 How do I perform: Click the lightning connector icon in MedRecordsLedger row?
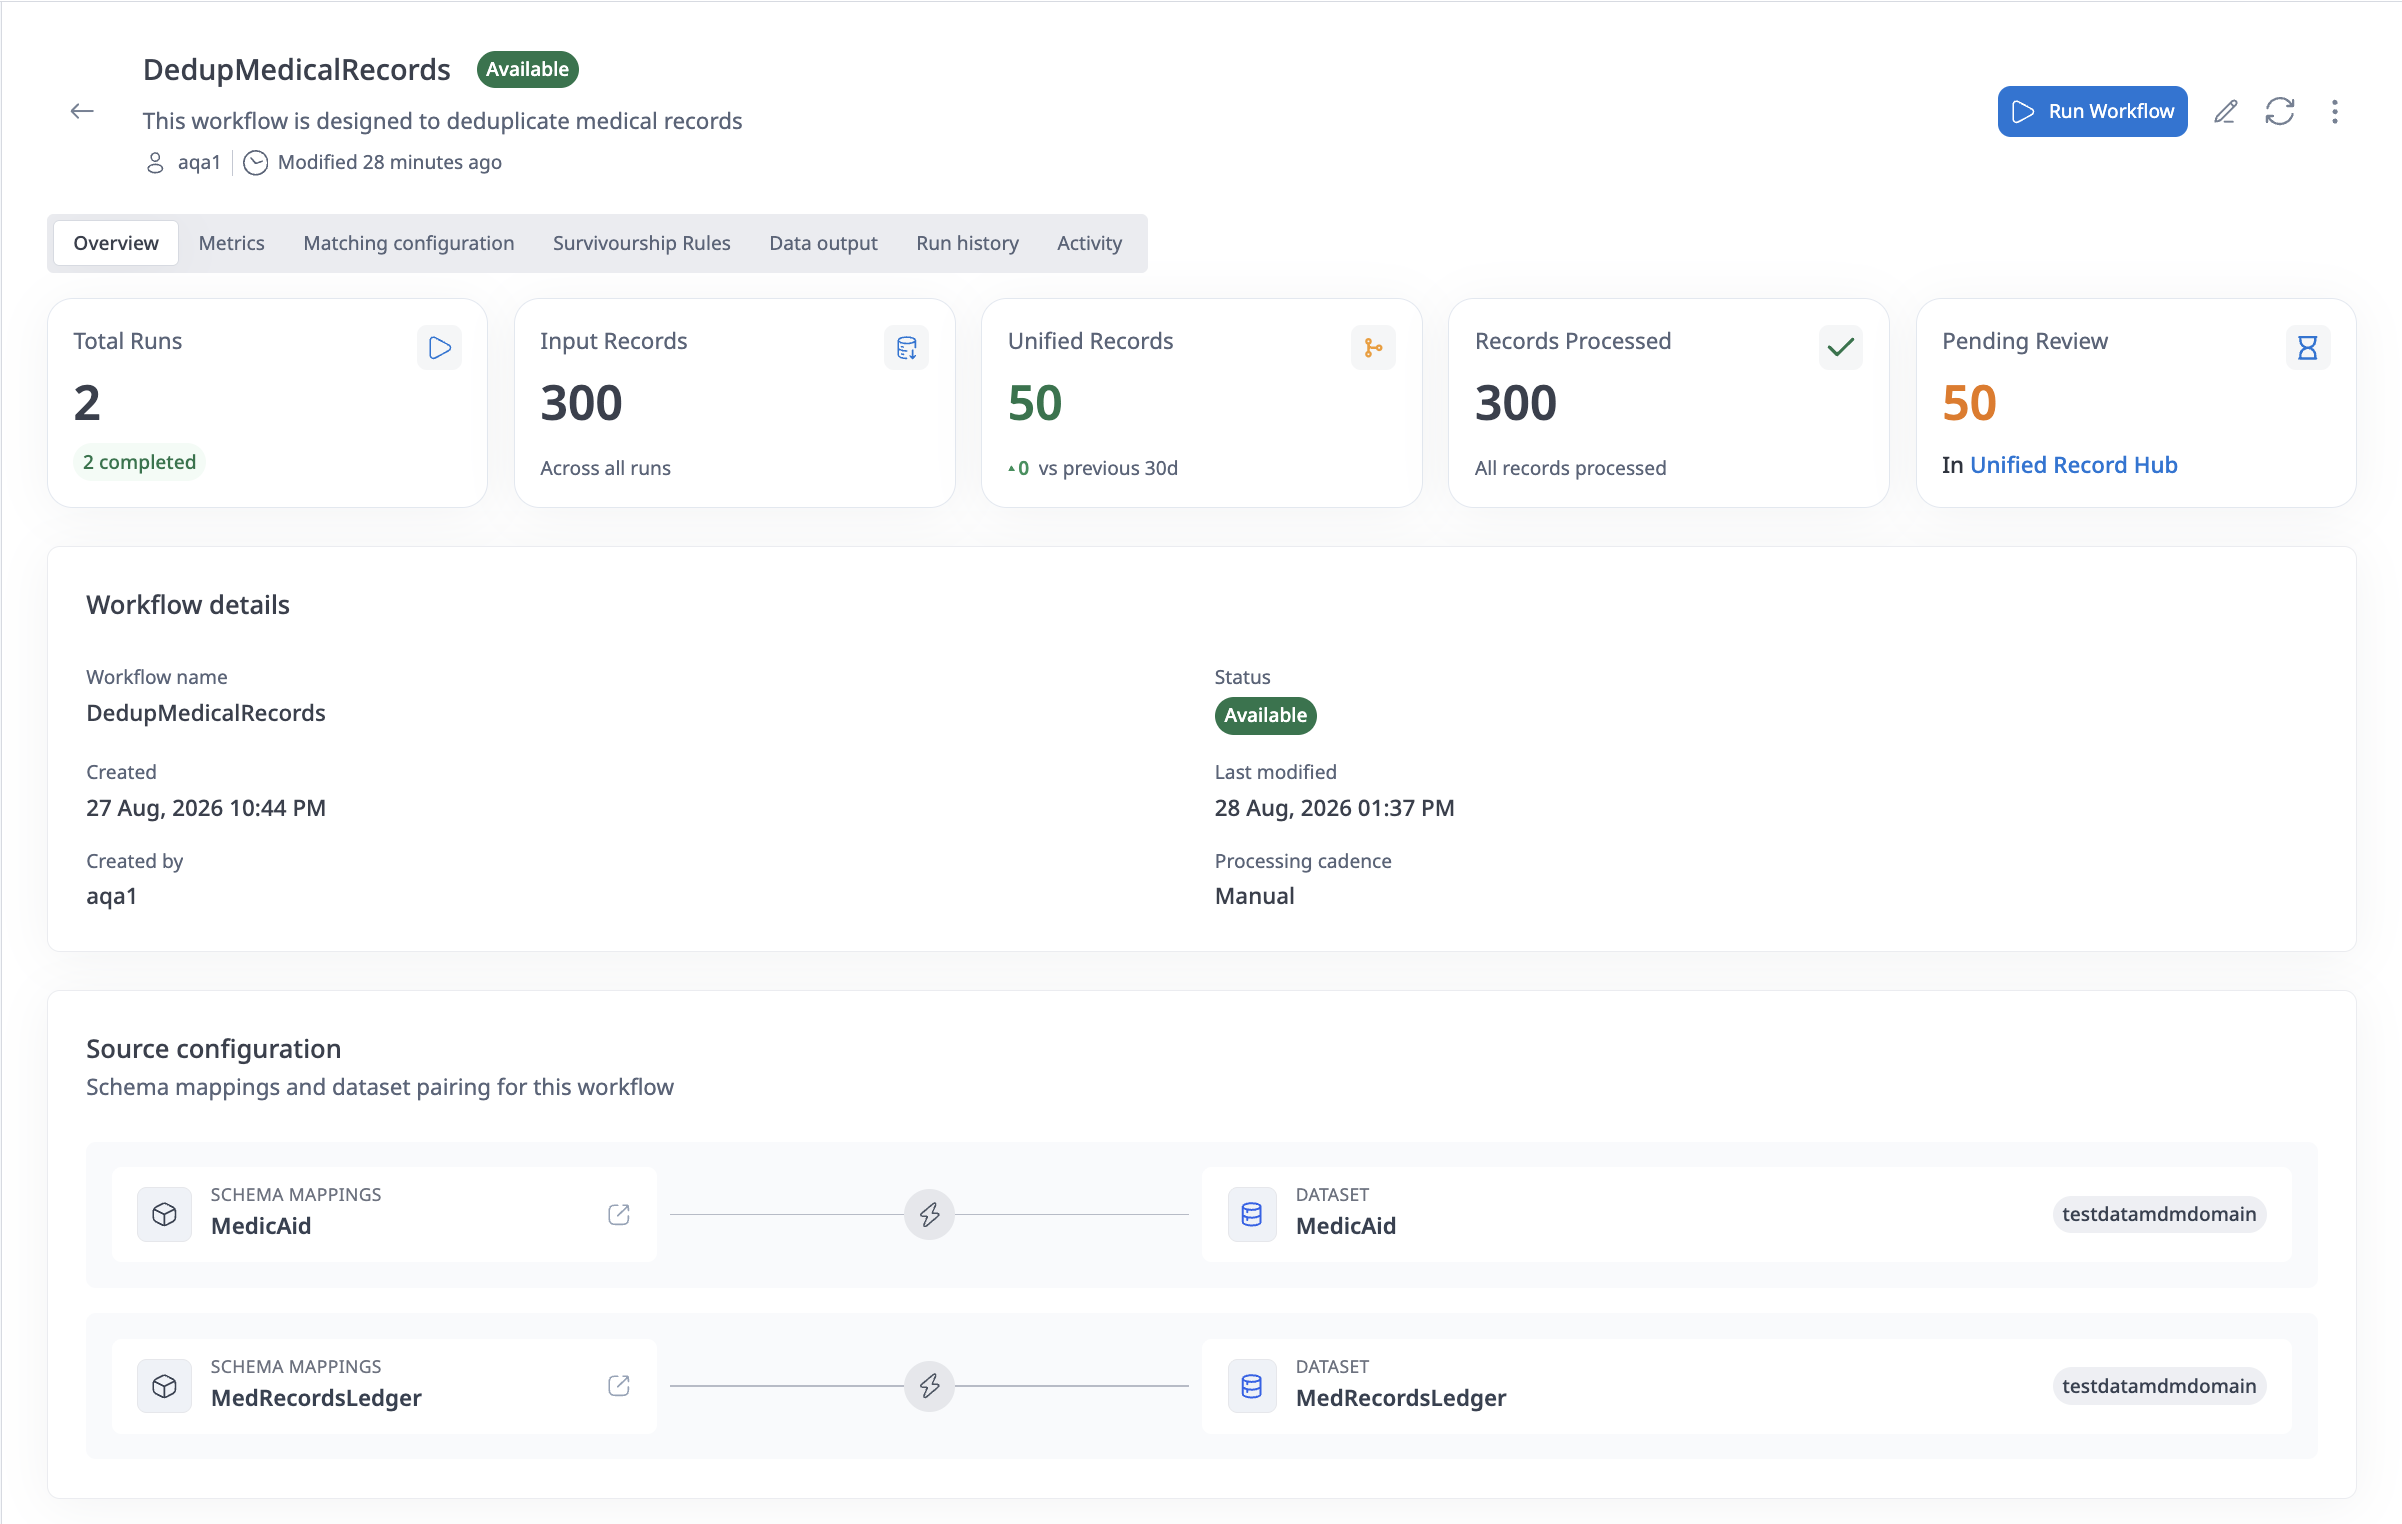coord(929,1385)
